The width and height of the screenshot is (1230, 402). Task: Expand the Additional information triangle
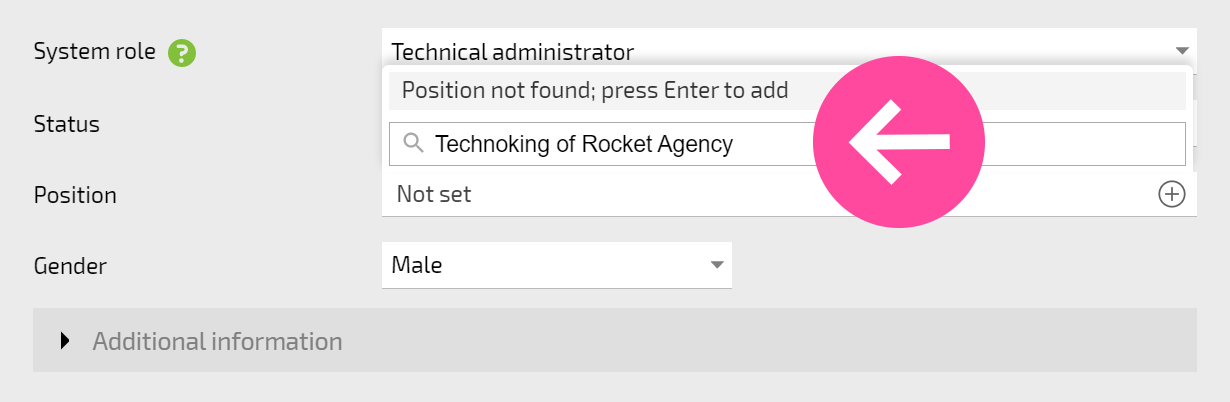(66, 341)
